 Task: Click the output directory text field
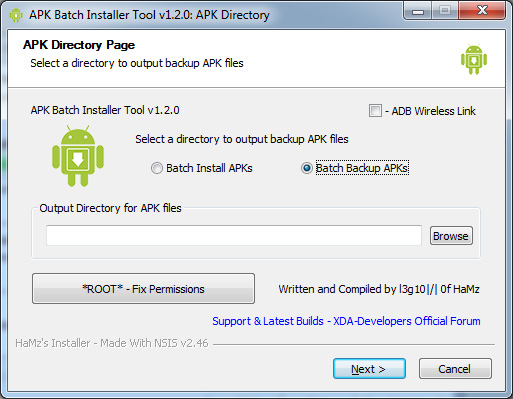coord(234,235)
